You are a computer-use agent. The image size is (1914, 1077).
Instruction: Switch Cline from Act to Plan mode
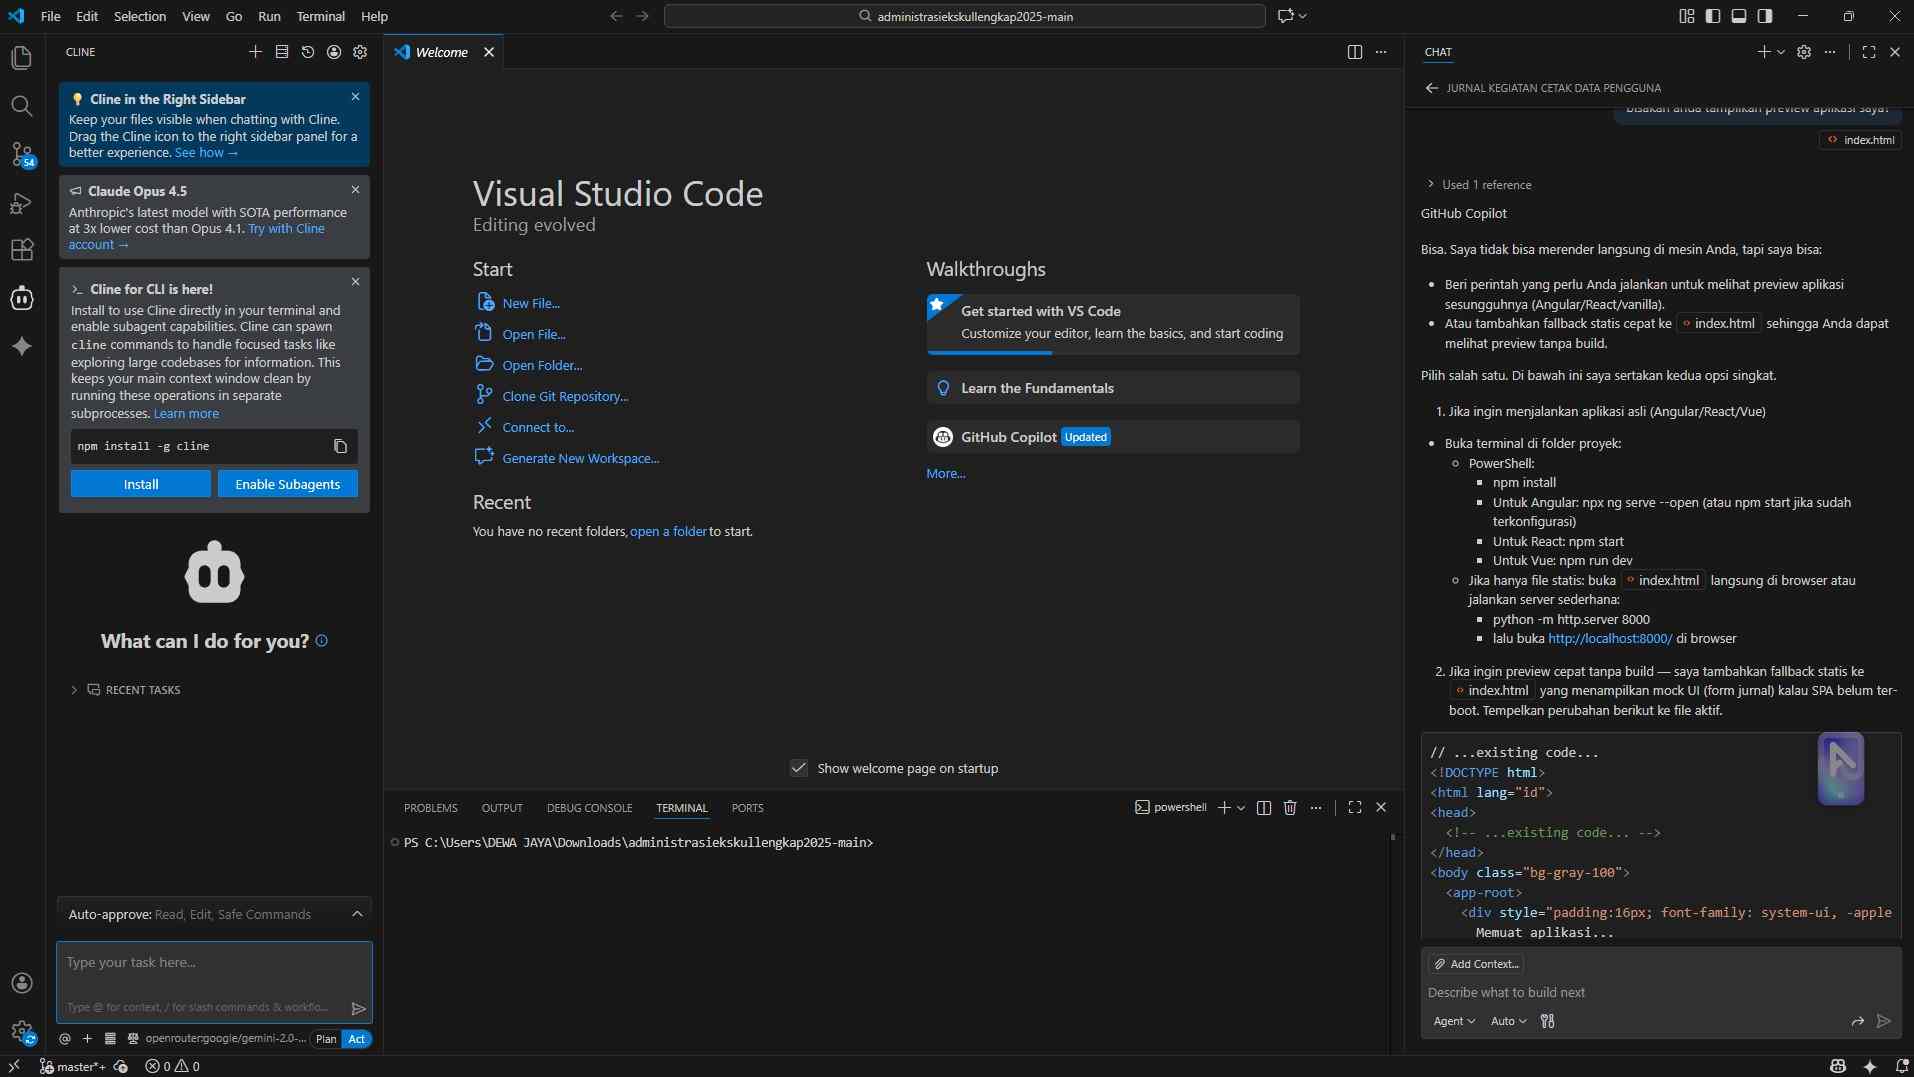pyautogui.click(x=325, y=1039)
